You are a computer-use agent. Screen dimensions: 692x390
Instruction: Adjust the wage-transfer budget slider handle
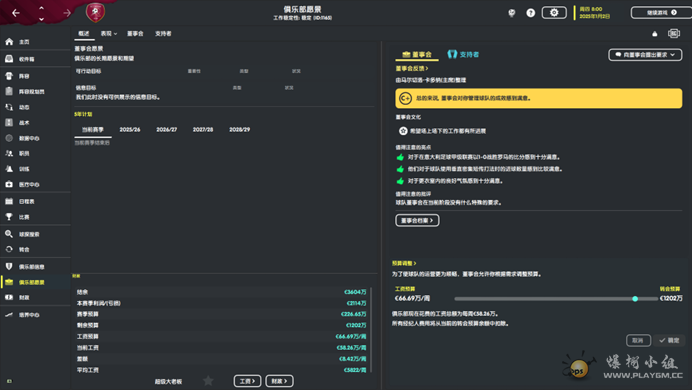pyautogui.click(x=635, y=299)
